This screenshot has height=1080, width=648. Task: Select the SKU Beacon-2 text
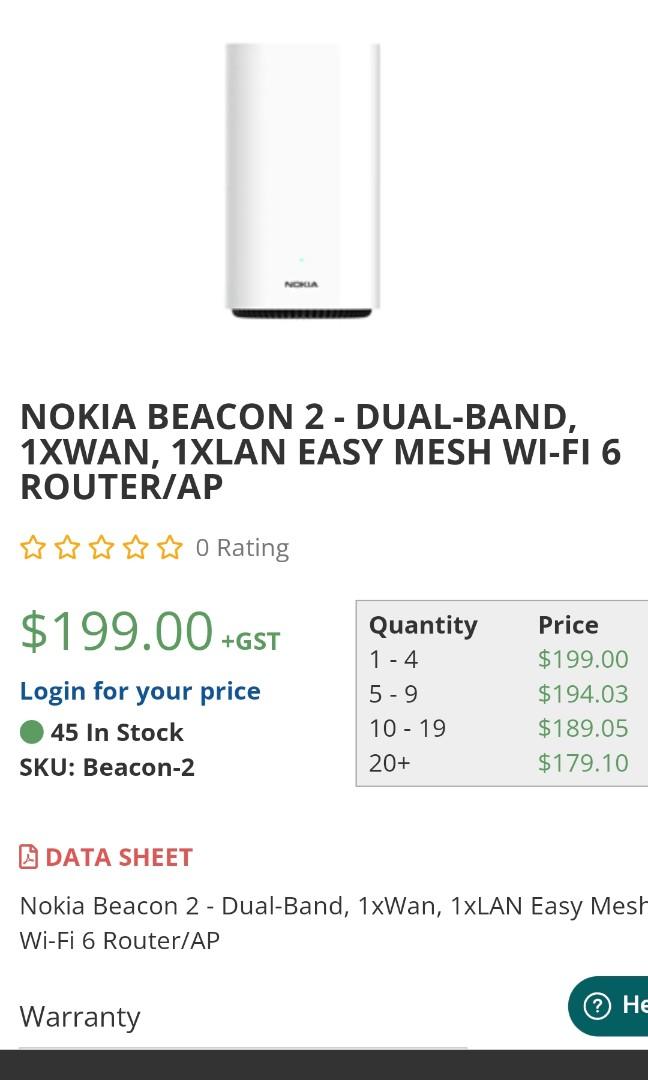108,767
